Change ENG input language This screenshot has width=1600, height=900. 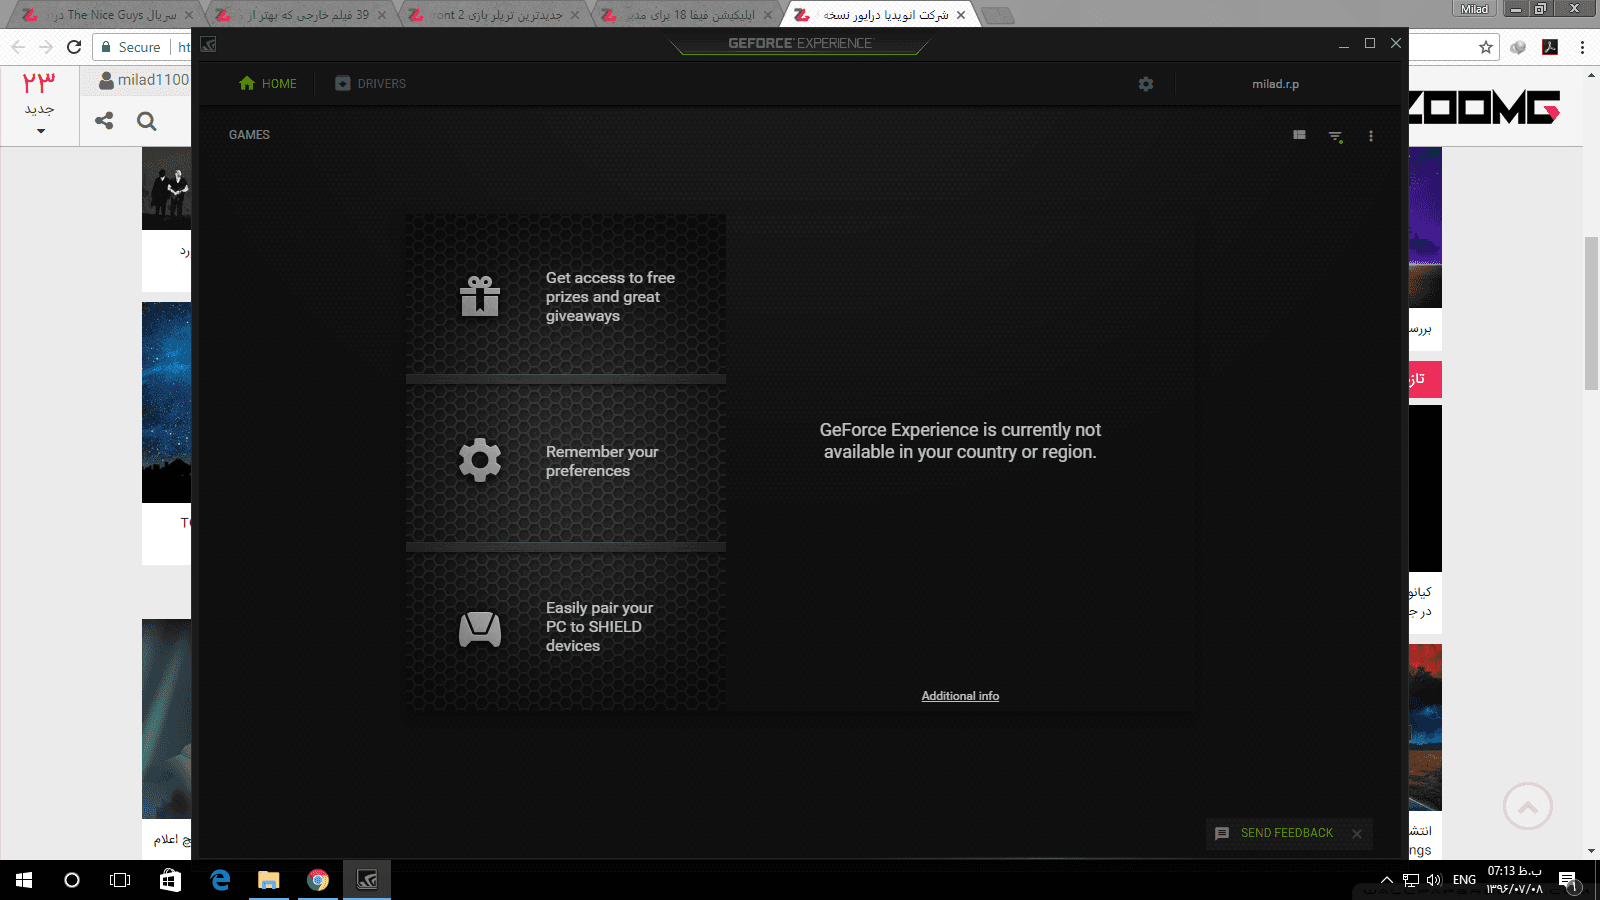coord(1465,880)
